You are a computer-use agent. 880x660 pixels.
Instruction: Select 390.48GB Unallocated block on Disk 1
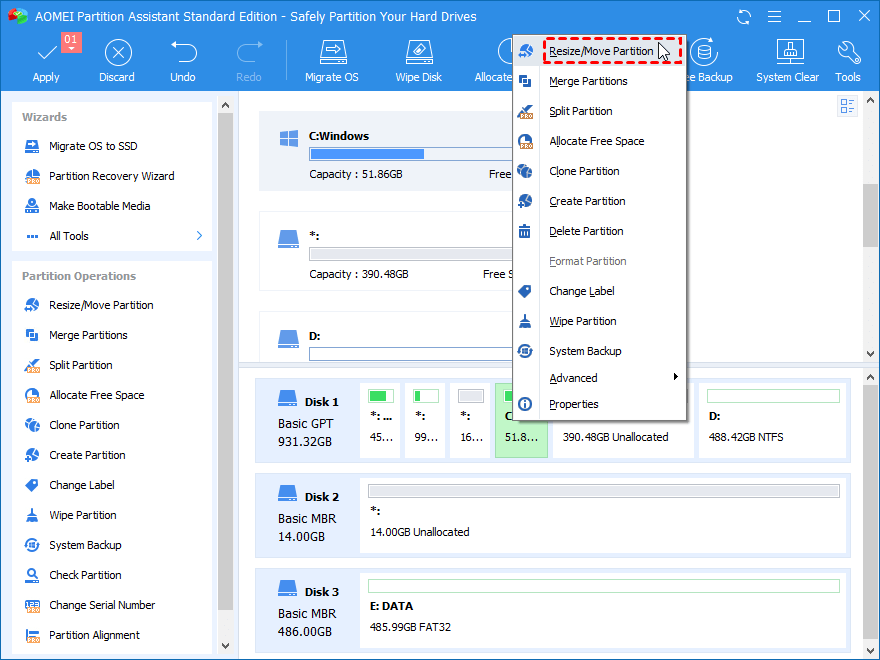pos(622,438)
